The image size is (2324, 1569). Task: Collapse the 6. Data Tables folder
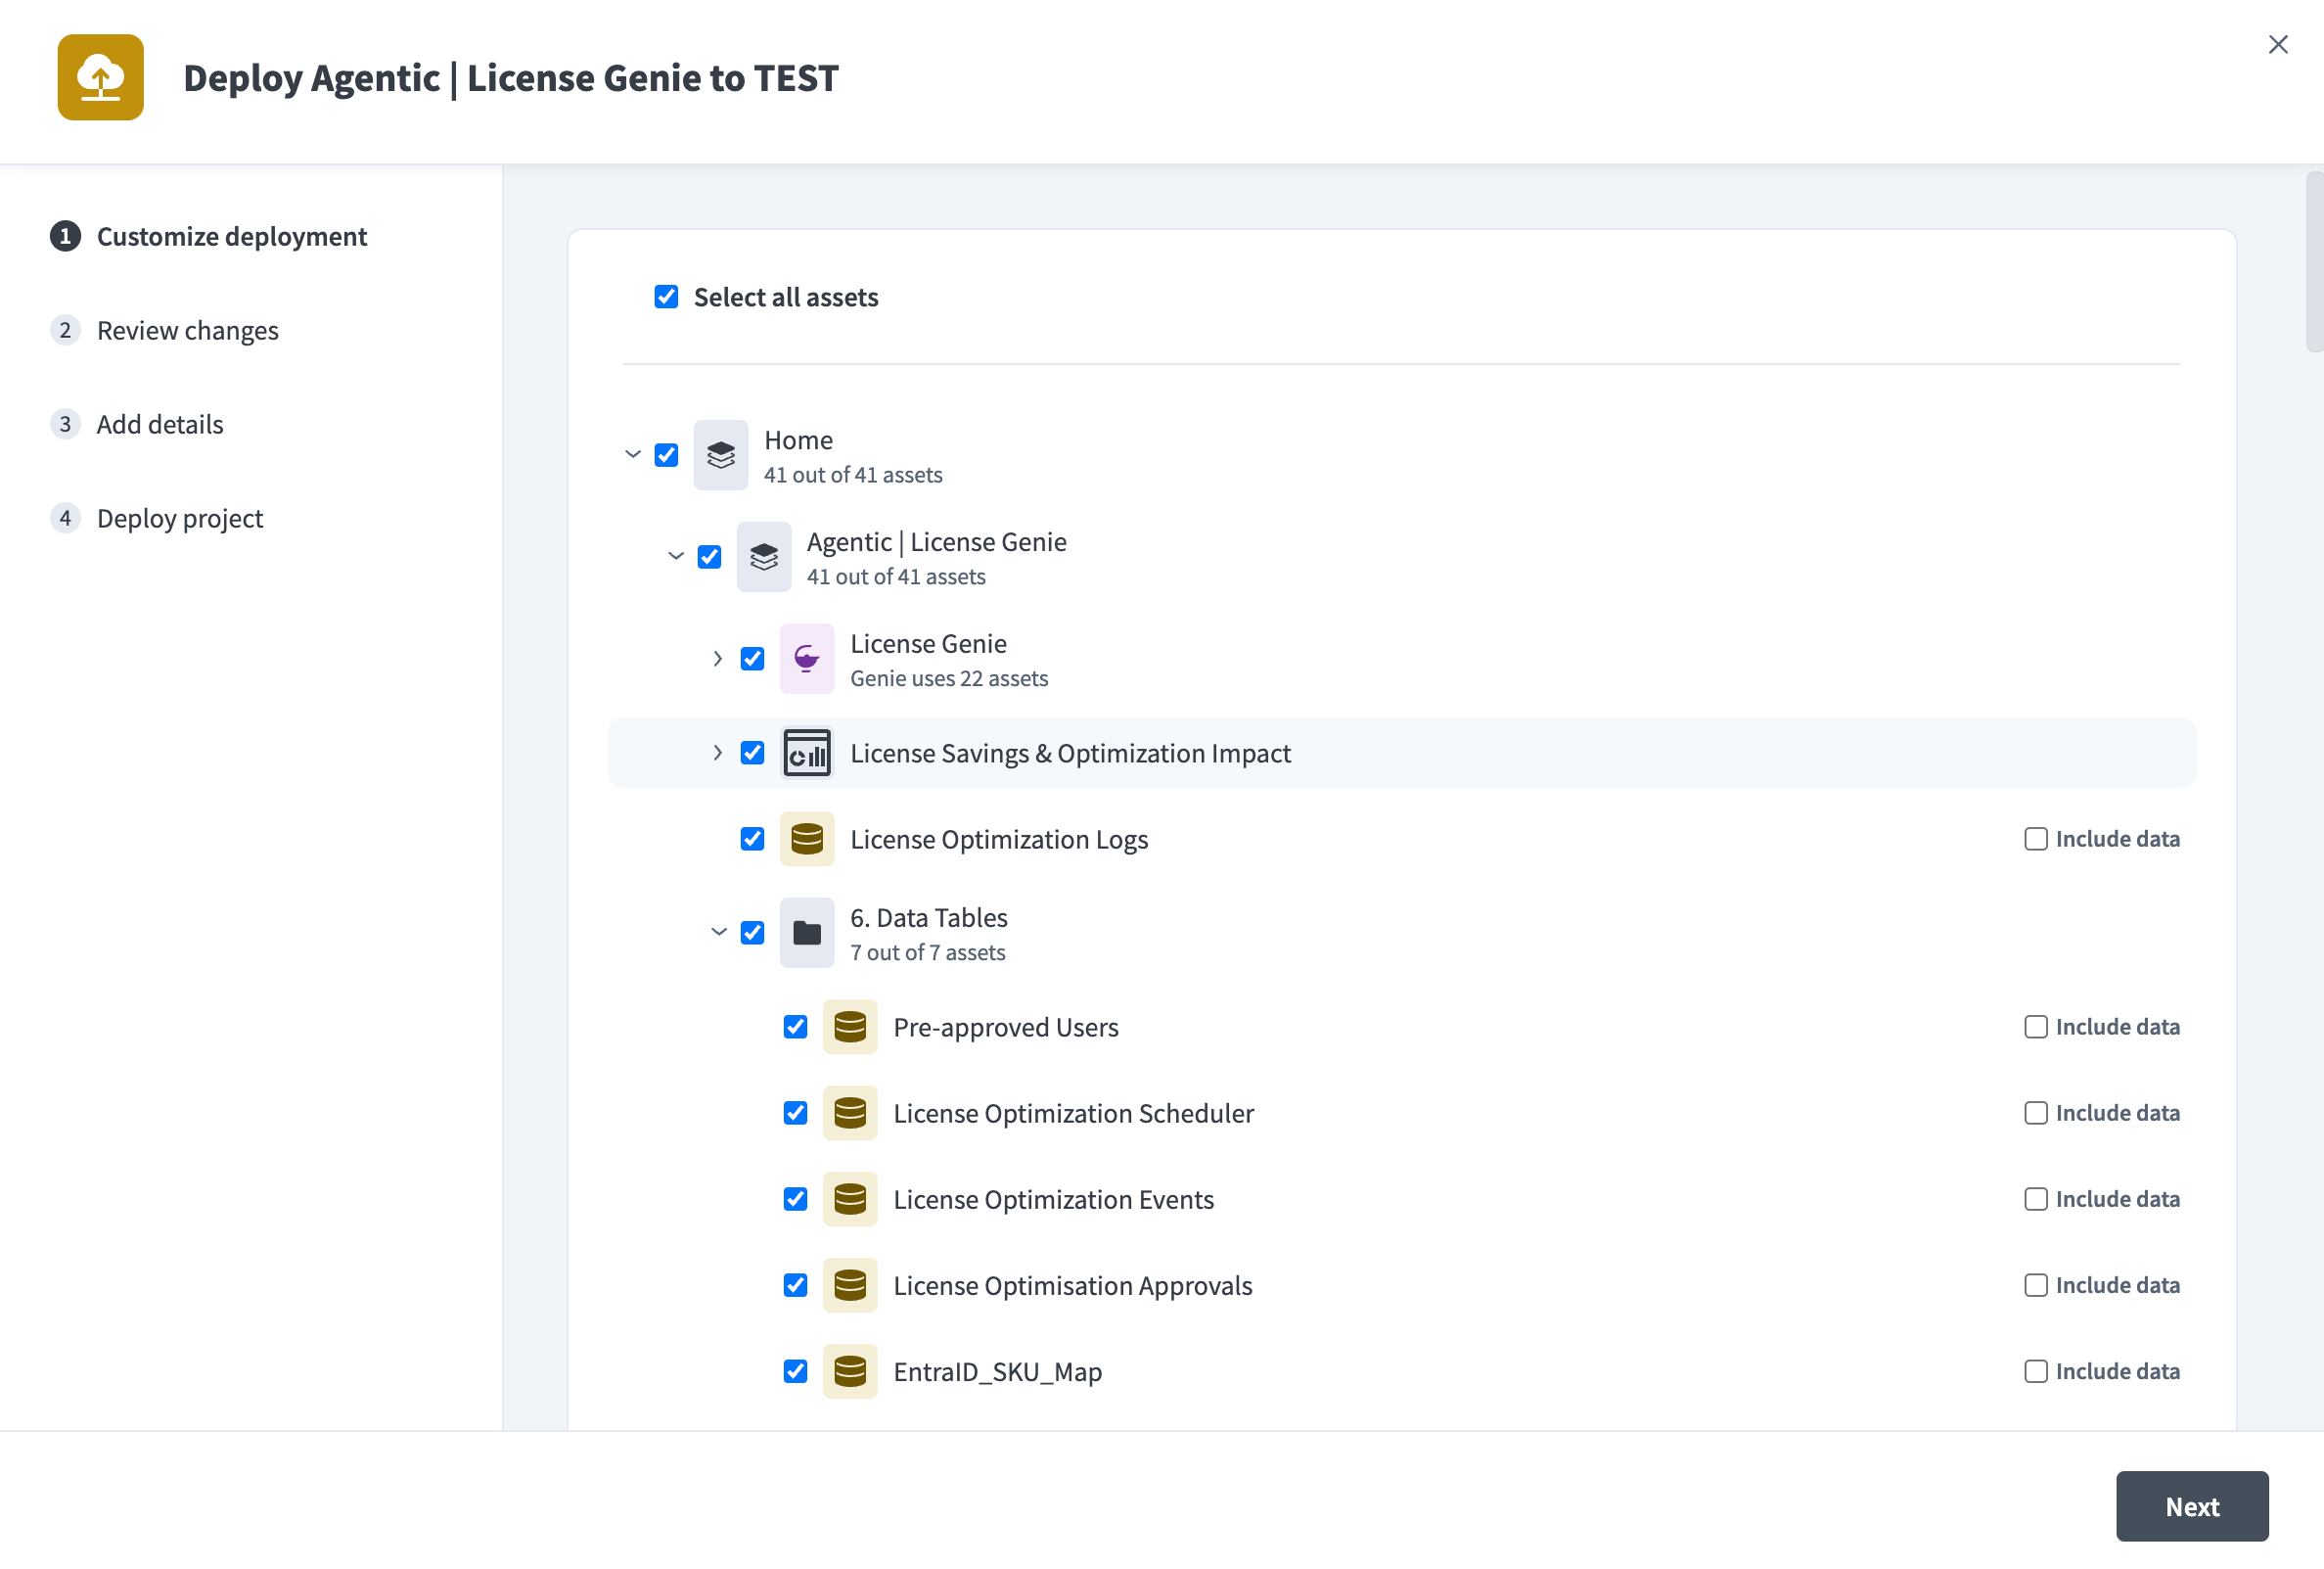719,933
